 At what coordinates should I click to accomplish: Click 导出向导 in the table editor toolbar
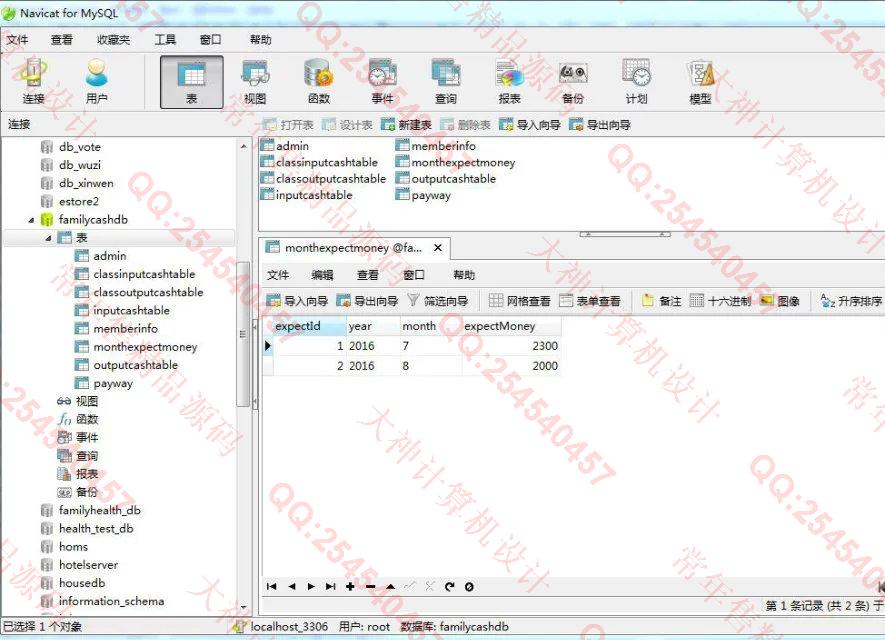pos(367,301)
